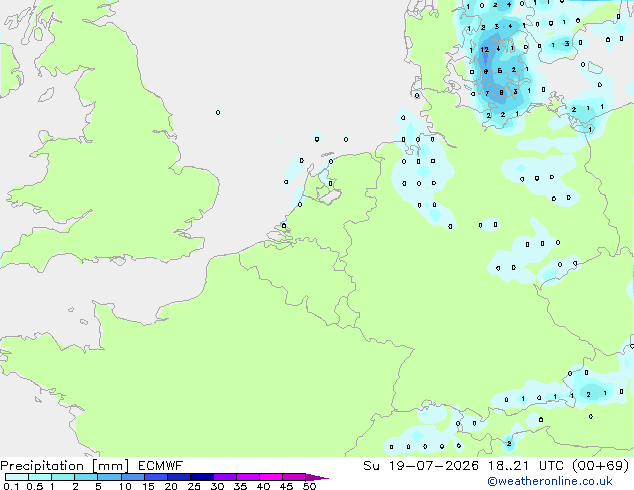The image size is (634, 490).
Task: Click the "ECMWF" model label
Action: pyautogui.click(x=161, y=466)
